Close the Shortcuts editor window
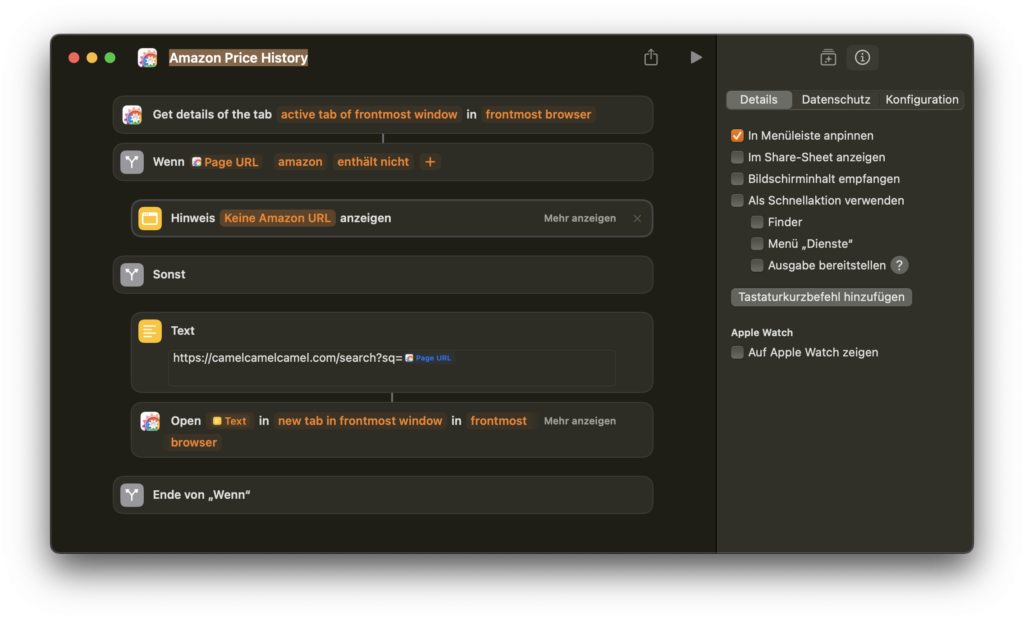1024x620 pixels. click(x=74, y=58)
